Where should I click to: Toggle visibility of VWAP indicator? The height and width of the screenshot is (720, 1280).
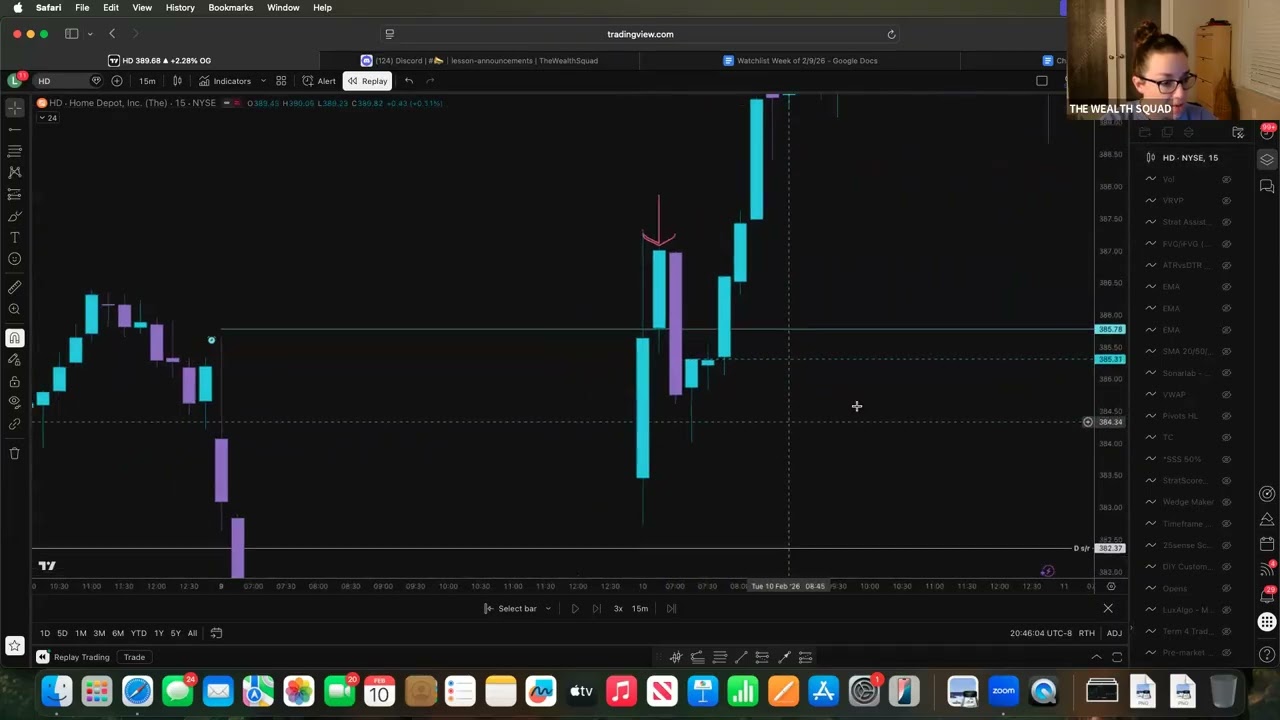(x=1226, y=395)
